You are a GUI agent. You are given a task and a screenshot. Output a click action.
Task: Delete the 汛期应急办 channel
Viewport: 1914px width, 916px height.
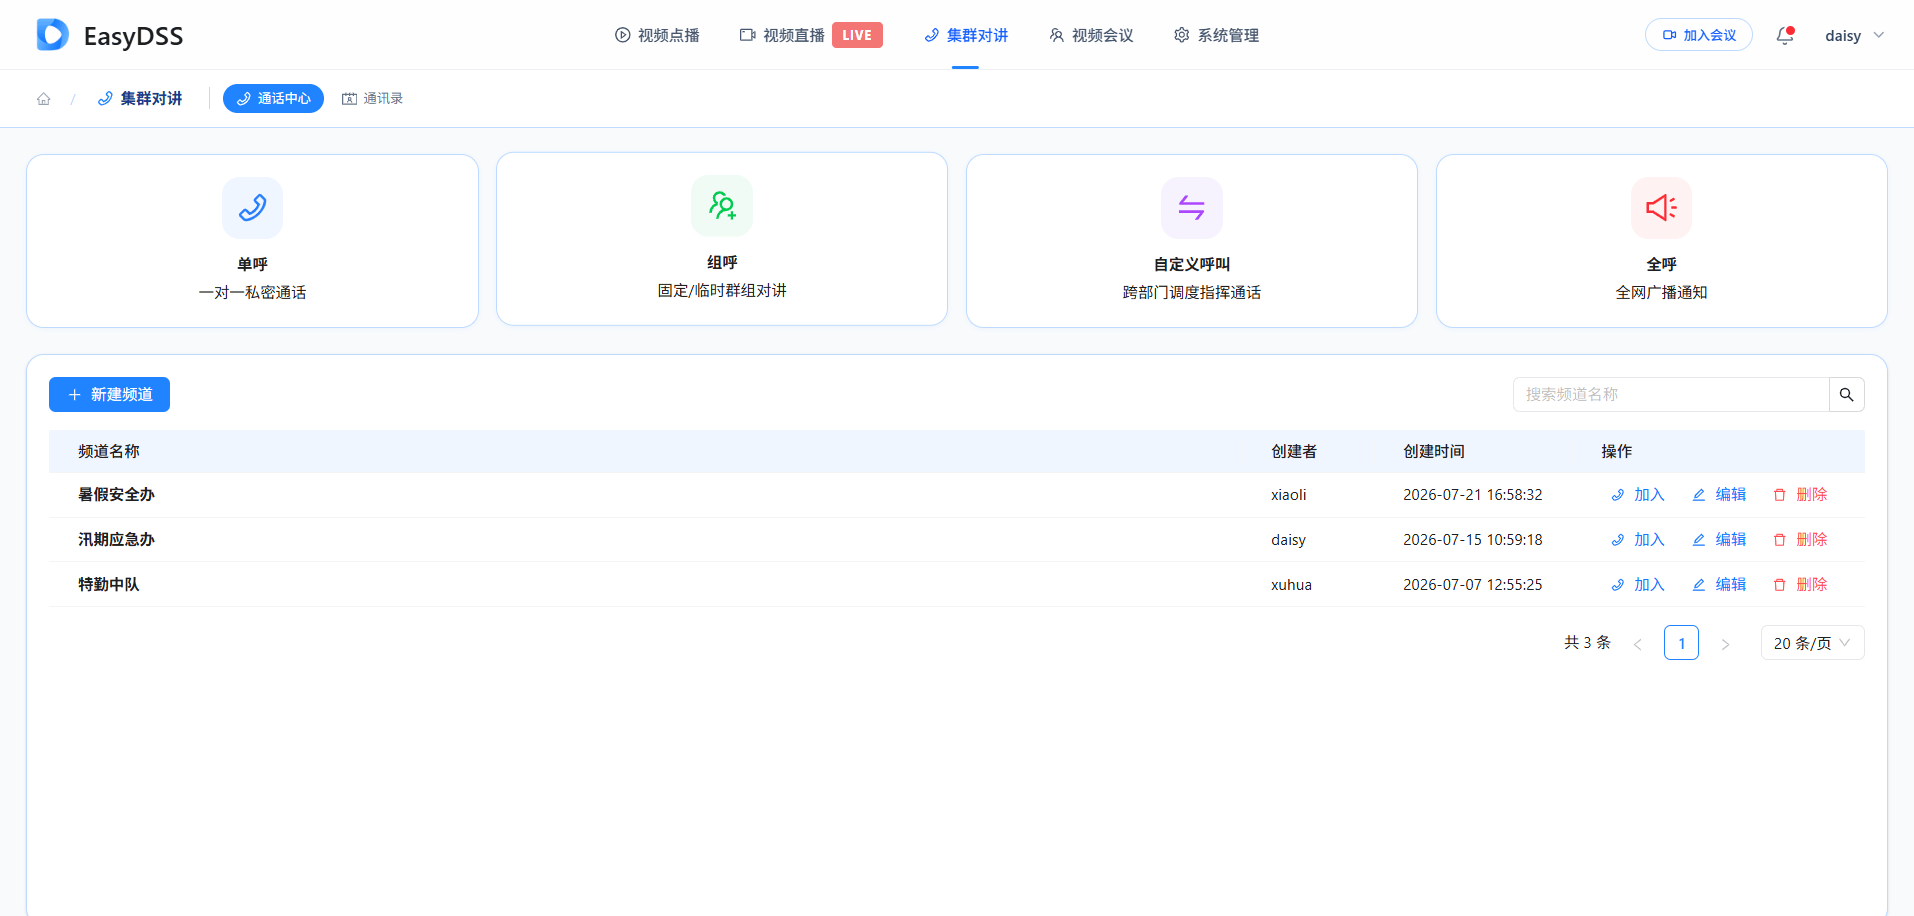pos(1800,540)
